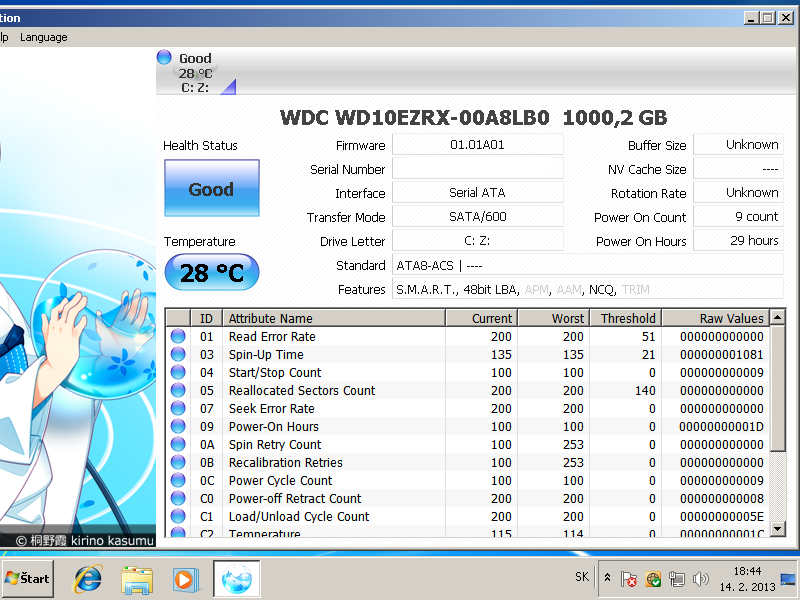This screenshot has height=600, width=800.
Task: Select the Spin-Up Time attribute name
Action: 266,355
